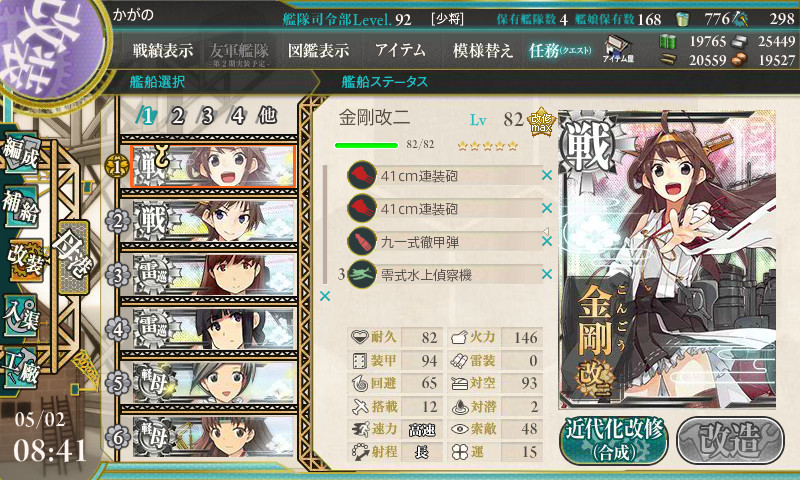The height and width of the screenshot is (480, 800).
Task: Click the green HP bar of 金剛改二
Action: 366,145
